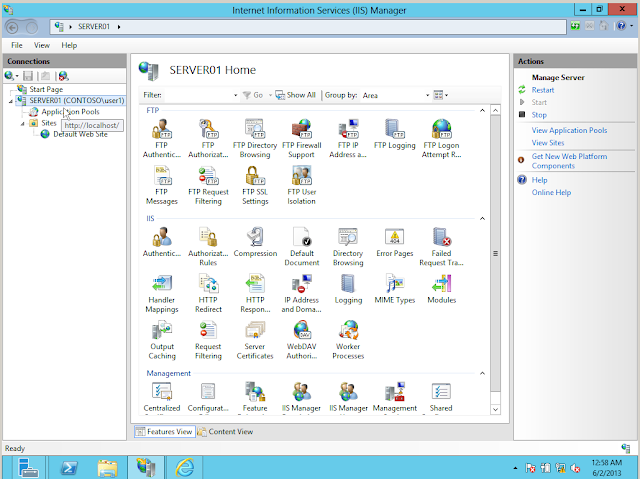Click View Application Pools link

click(569, 131)
